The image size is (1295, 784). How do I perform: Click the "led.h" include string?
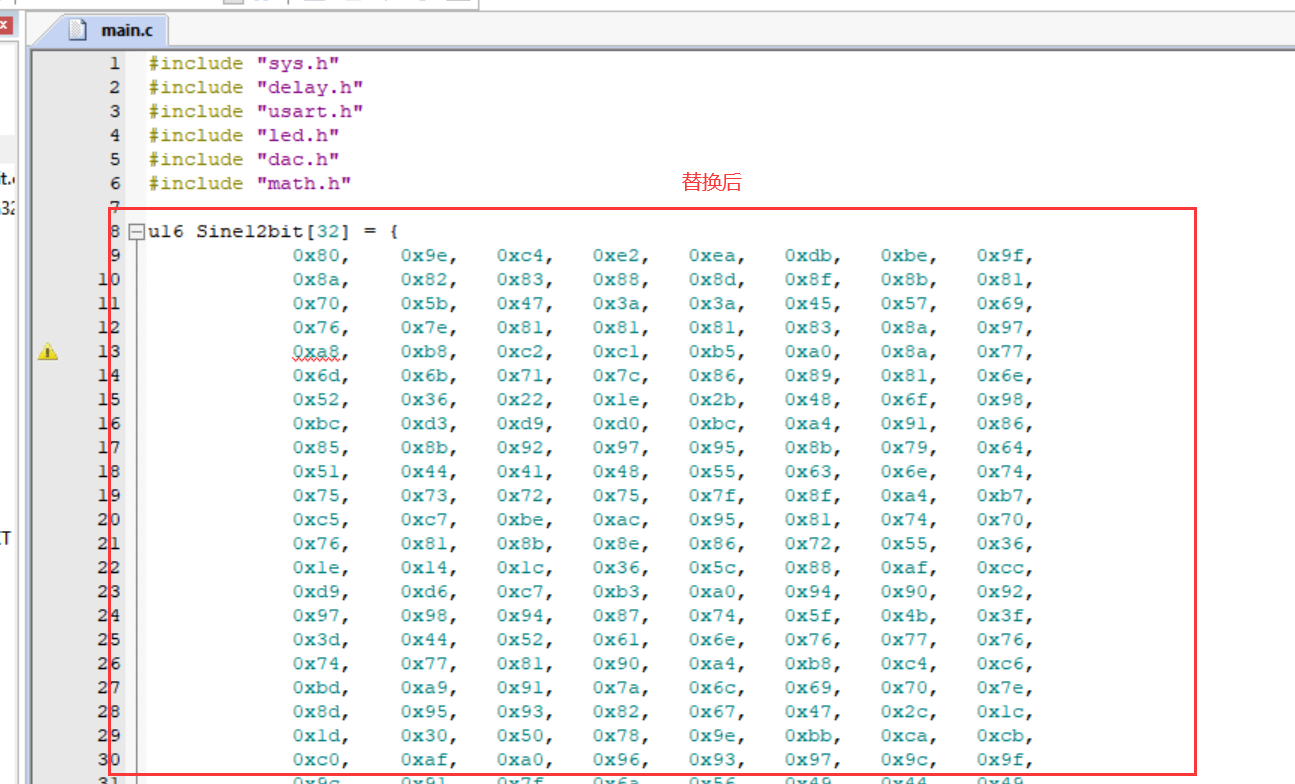pyautogui.click(x=296, y=136)
